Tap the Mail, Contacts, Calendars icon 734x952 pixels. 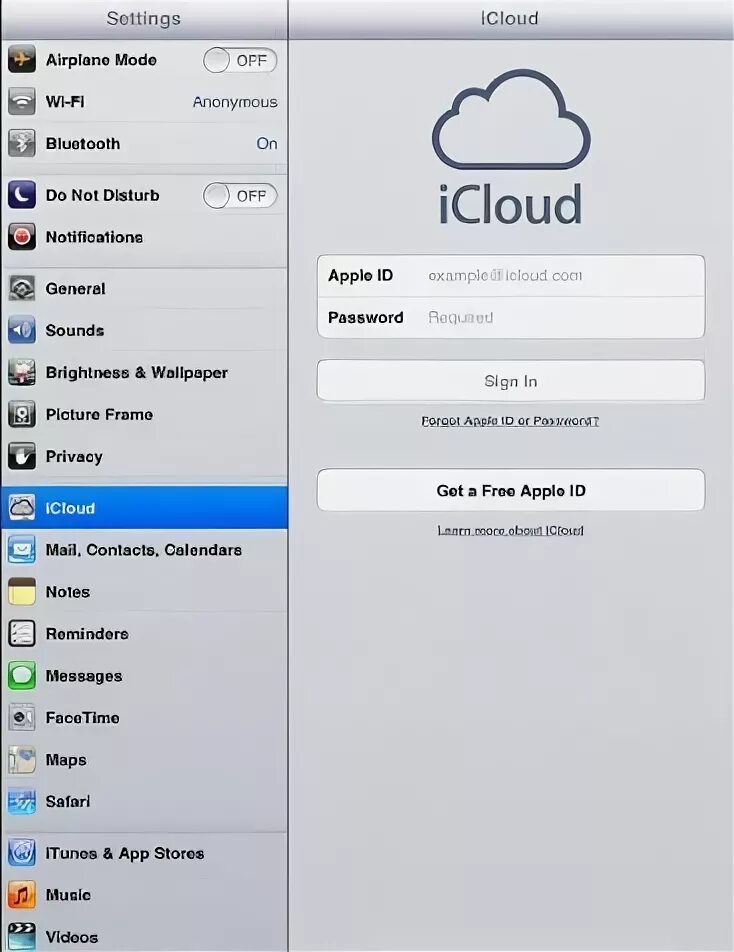point(22,549)
